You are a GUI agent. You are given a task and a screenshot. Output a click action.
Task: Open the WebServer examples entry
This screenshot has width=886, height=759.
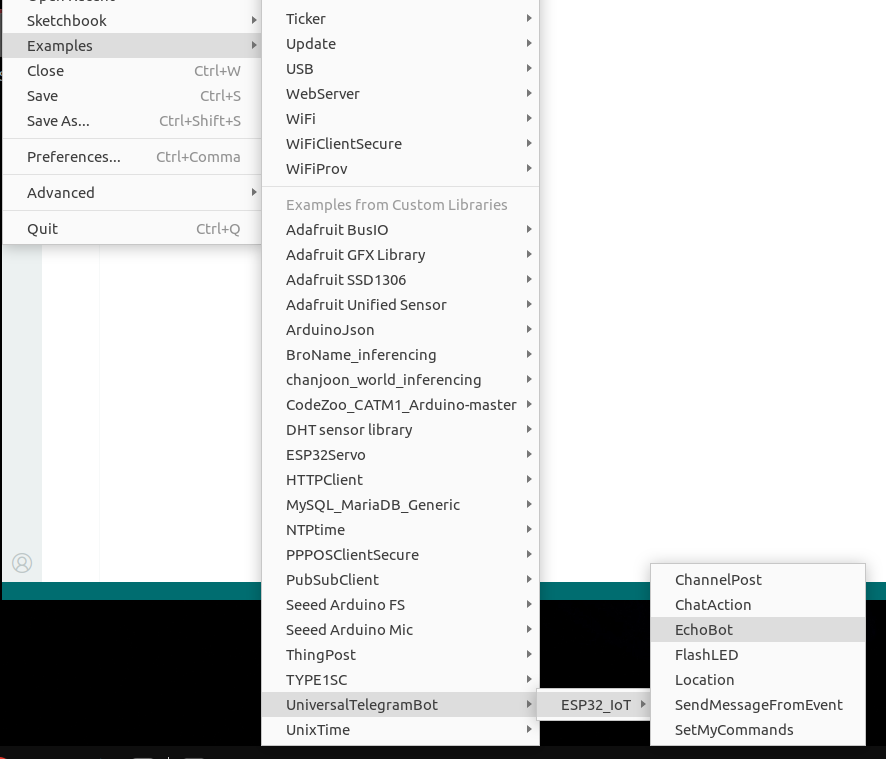[401, 93]
